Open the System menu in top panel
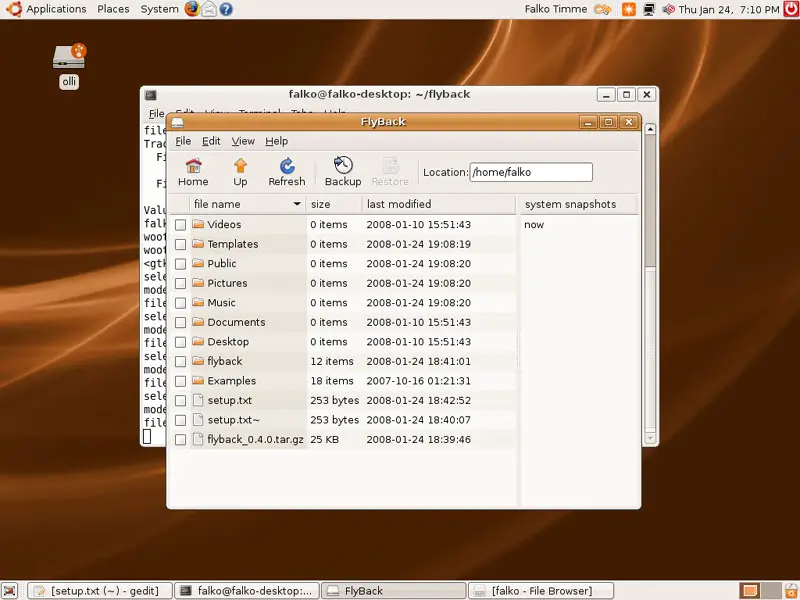 [x=159, y=9]
